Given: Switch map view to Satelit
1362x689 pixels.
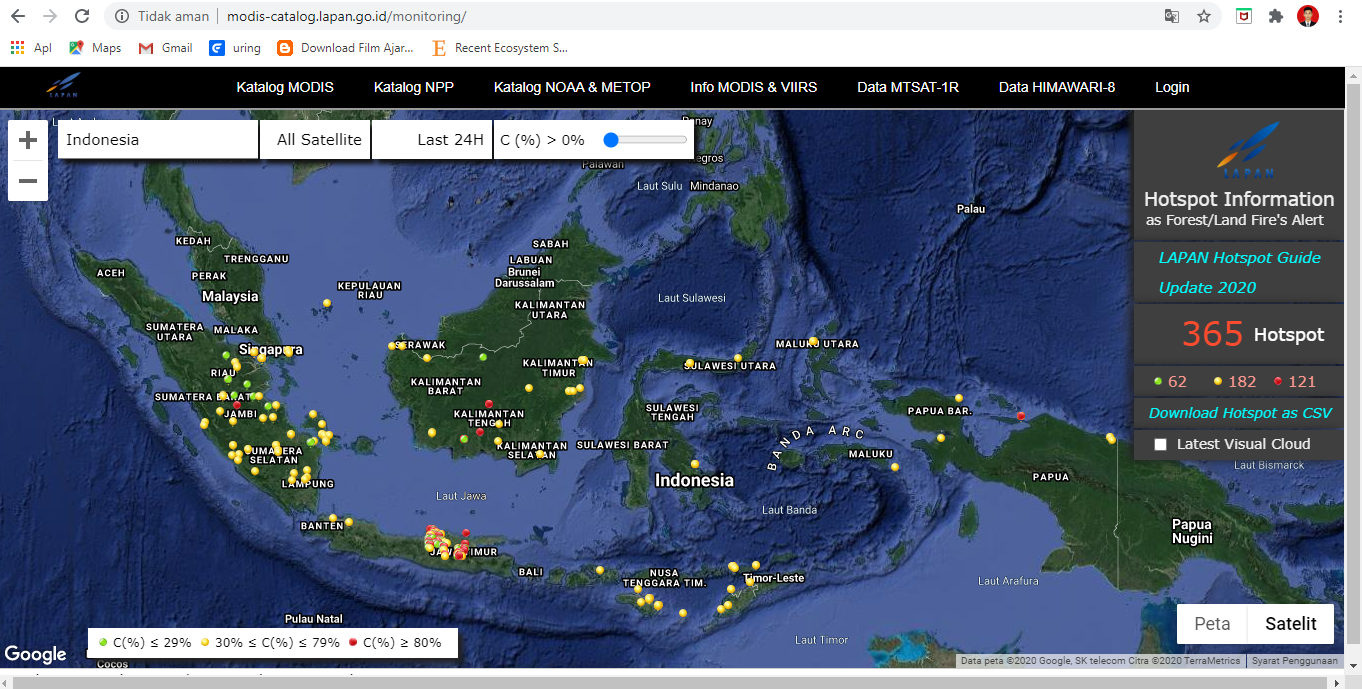Looking at the screenshot, I should pos(1291,624).
